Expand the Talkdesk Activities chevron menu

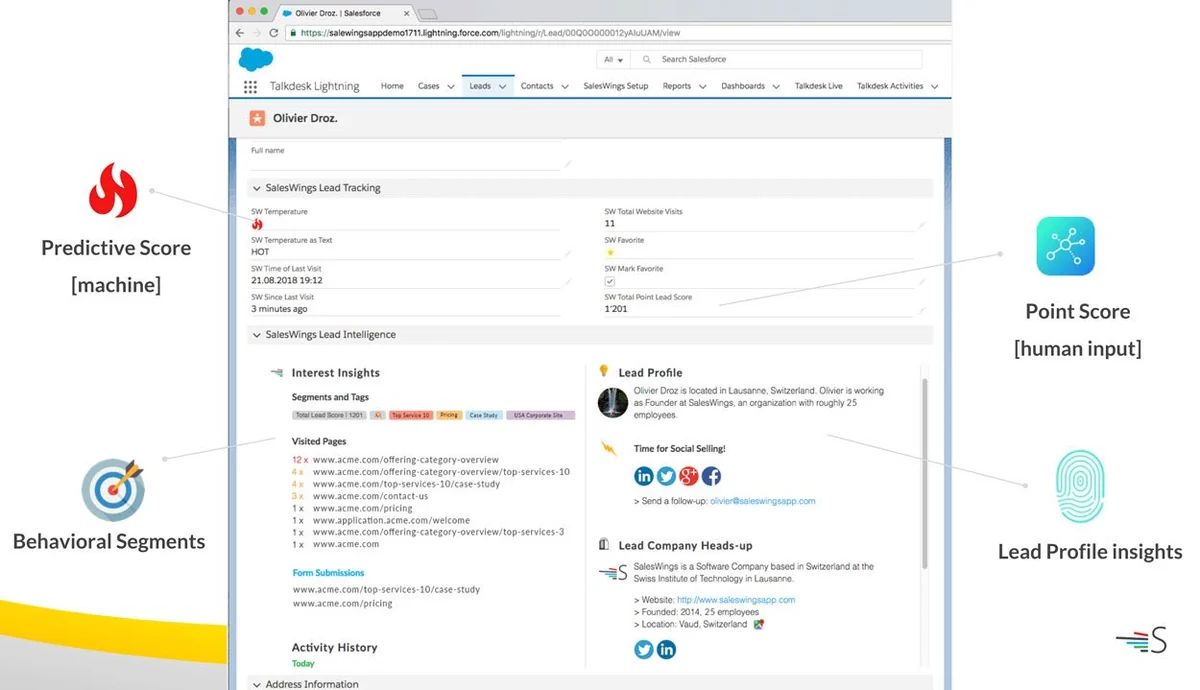click(x=935, y=87)
